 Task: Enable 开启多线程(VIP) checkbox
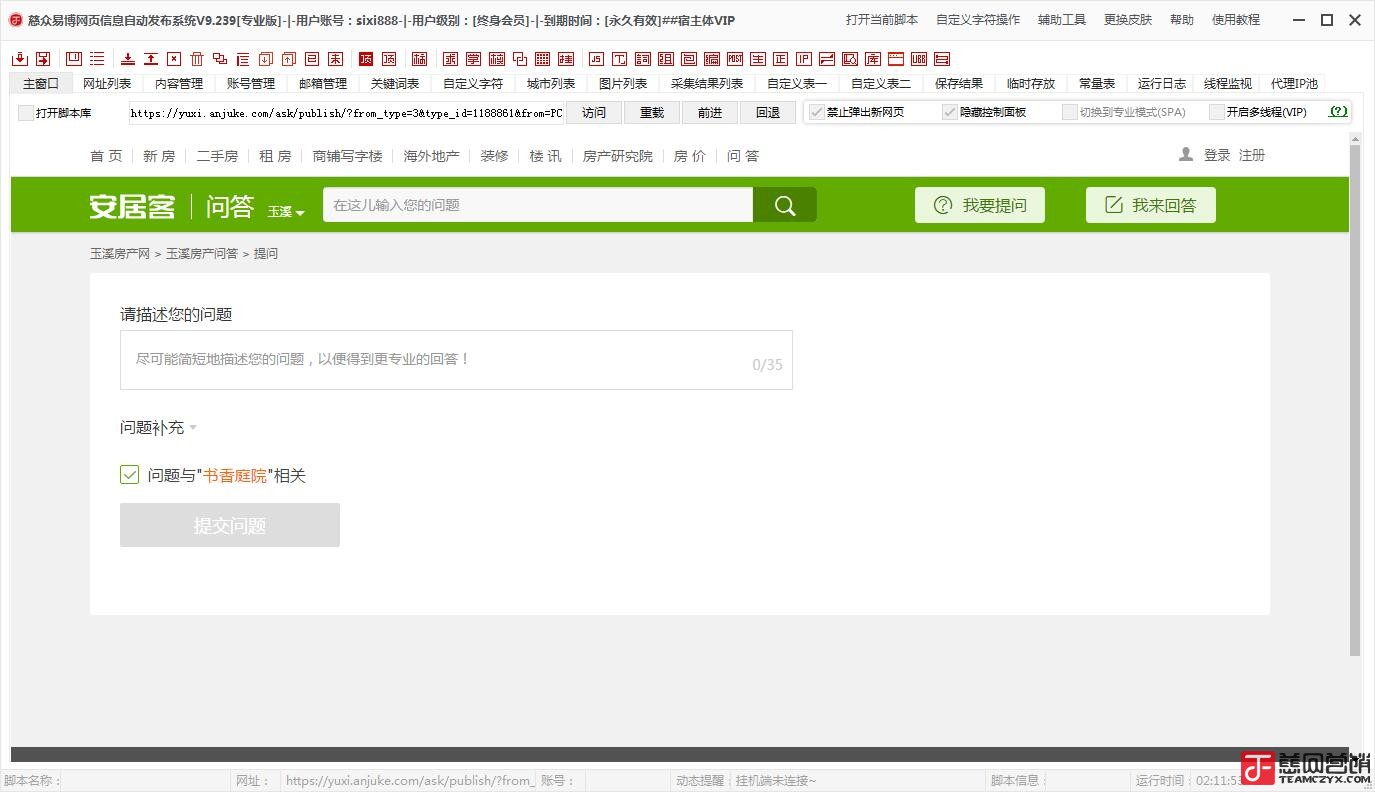tap(1217, 112)
